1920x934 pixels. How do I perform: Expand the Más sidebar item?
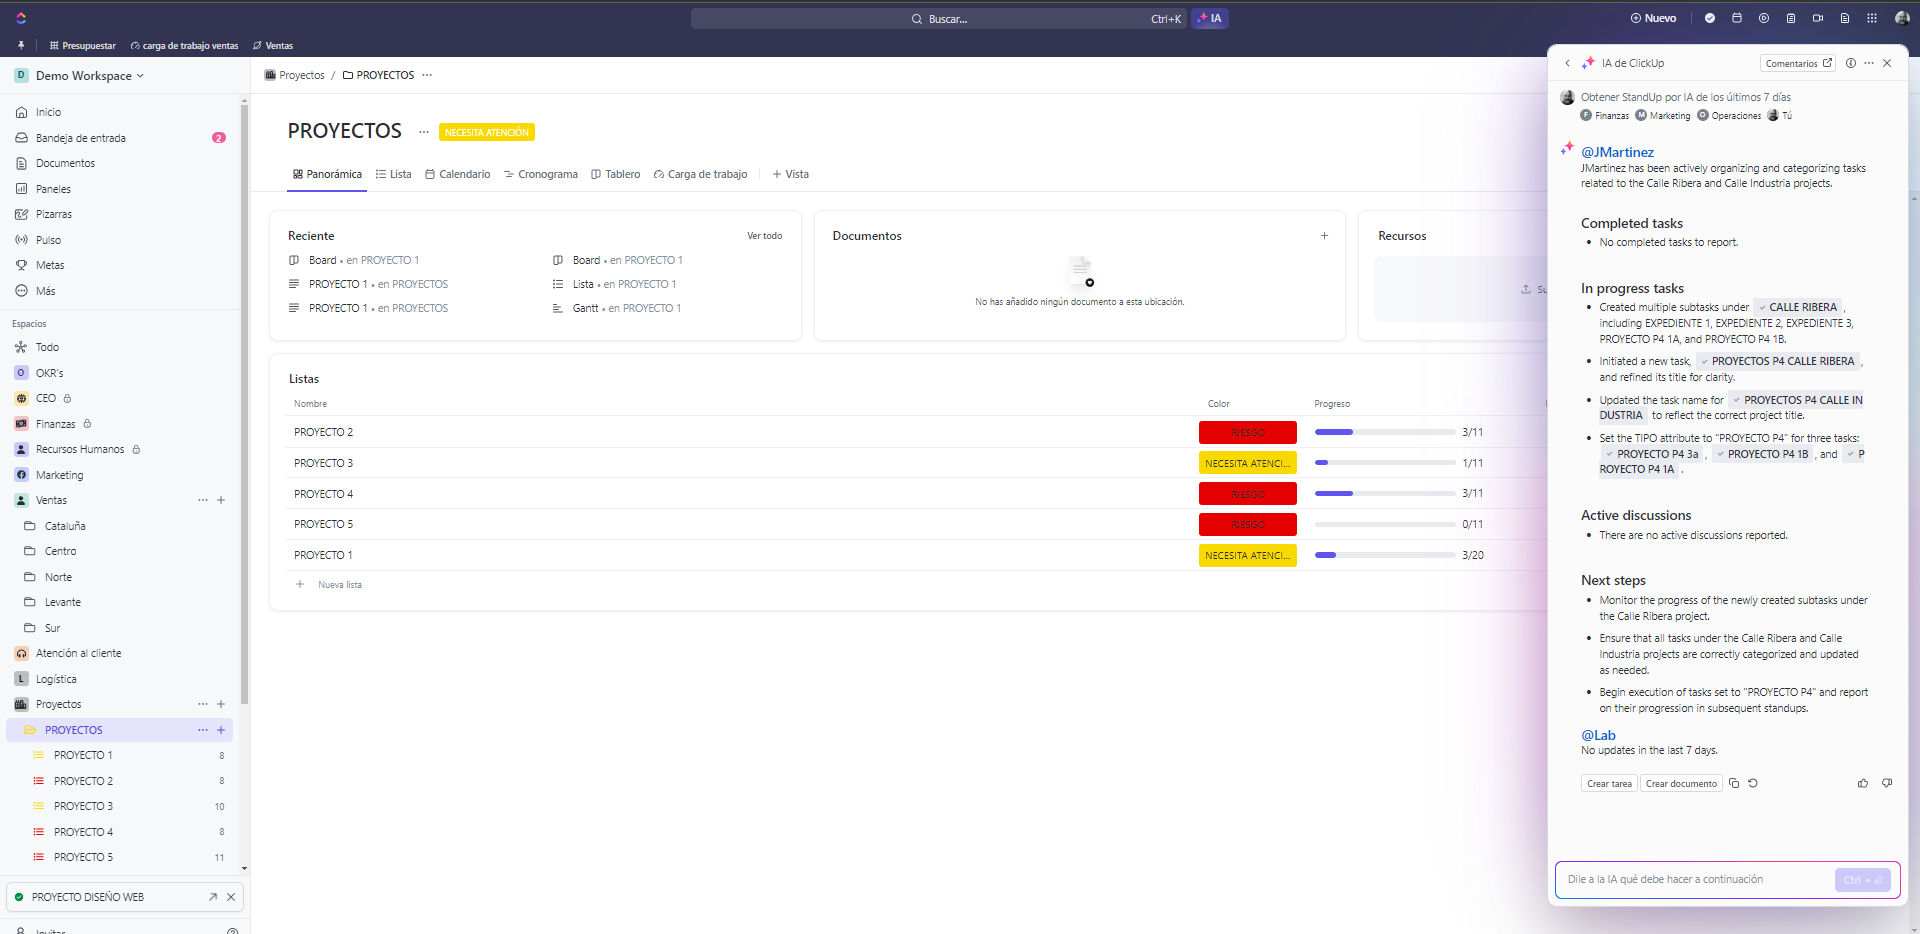coord(45,291)
